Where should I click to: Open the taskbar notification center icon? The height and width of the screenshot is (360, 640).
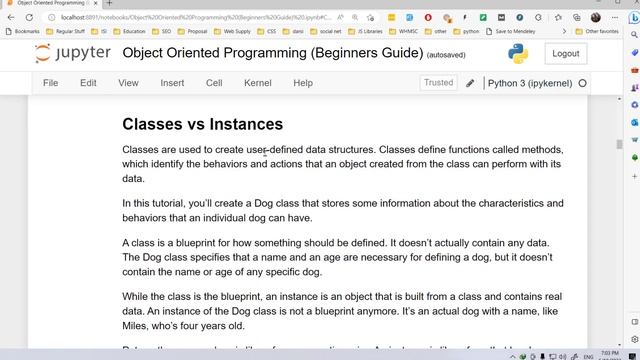(x=632, y=356)
